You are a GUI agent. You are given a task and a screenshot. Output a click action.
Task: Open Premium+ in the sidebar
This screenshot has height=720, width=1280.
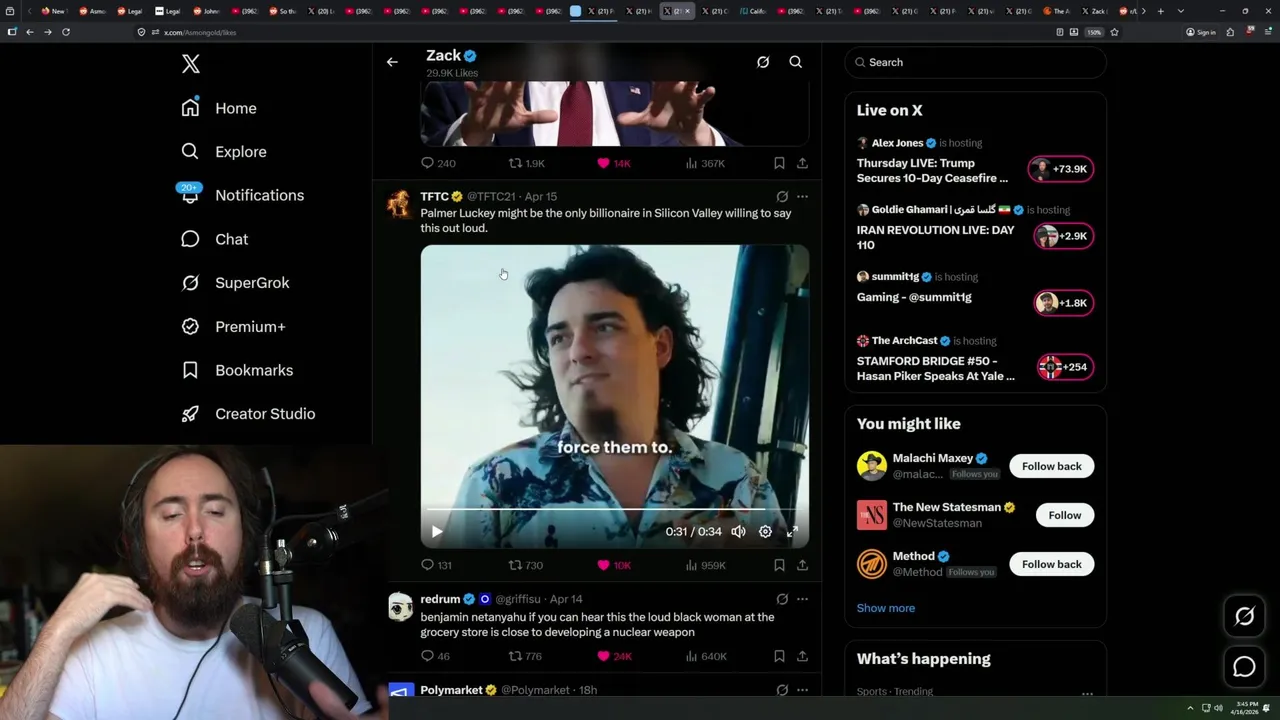[x=233, y=326]
